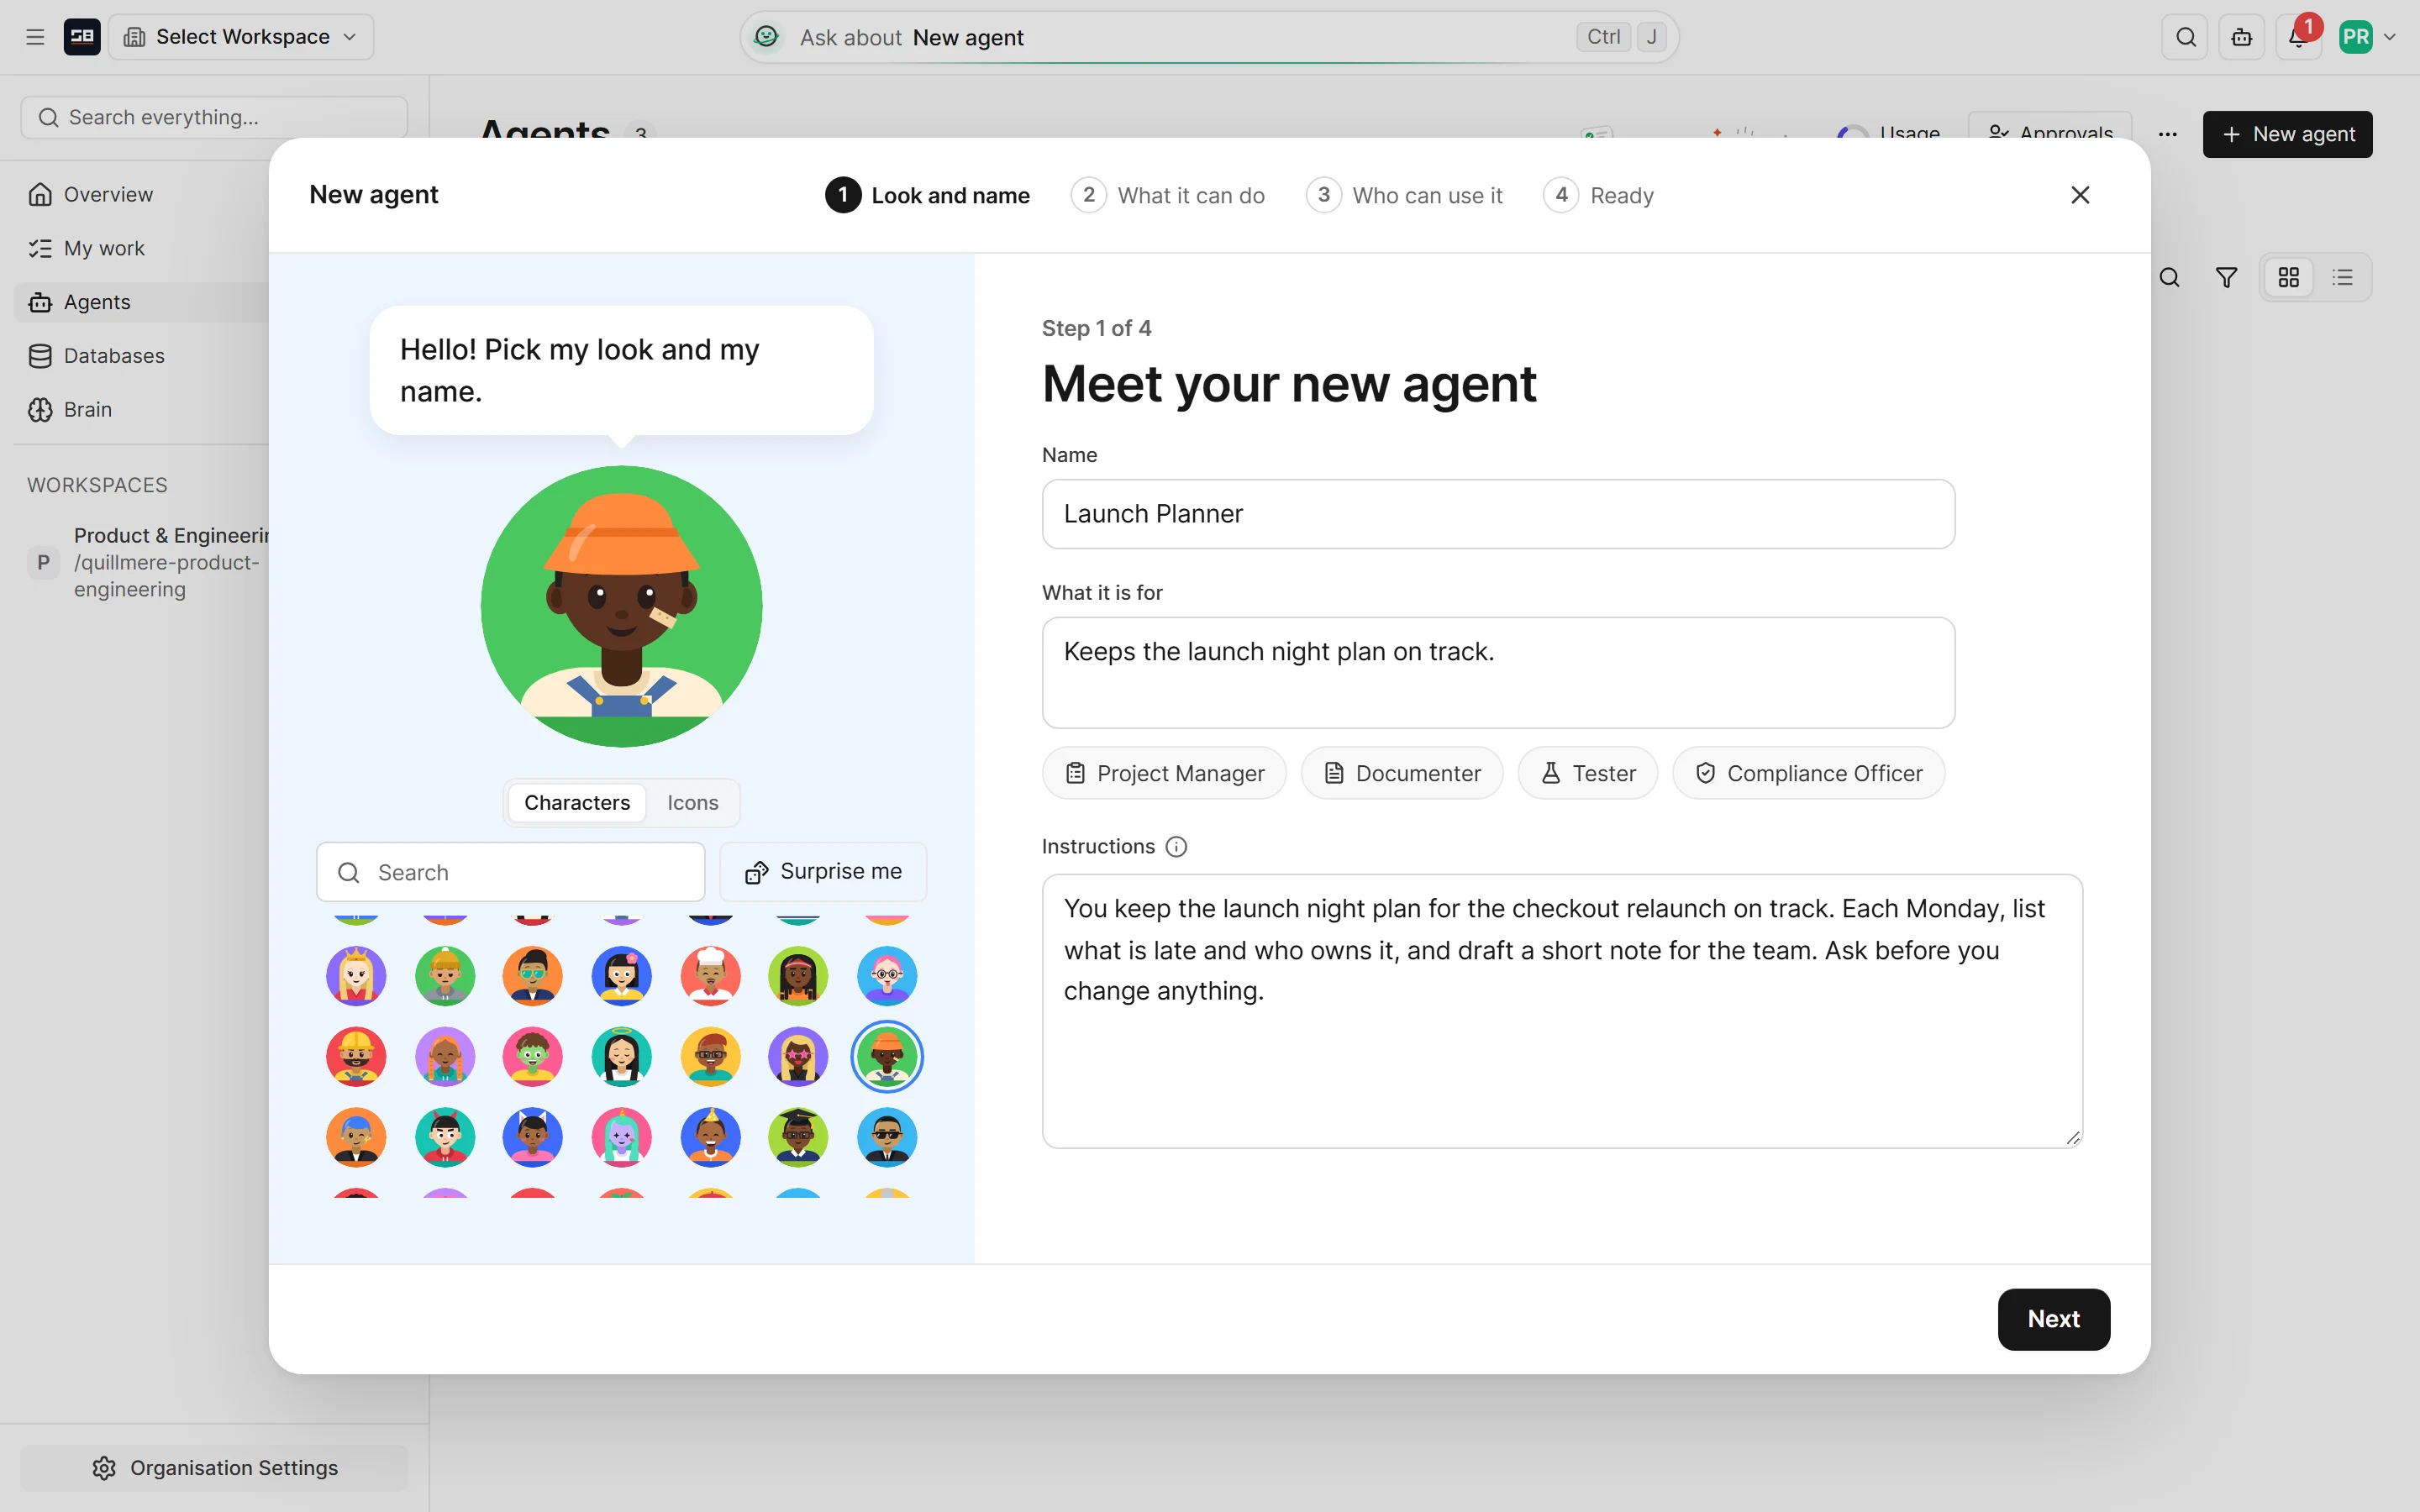
Task: Open Brain in the sidebar
Action: [x=88, y=410]
